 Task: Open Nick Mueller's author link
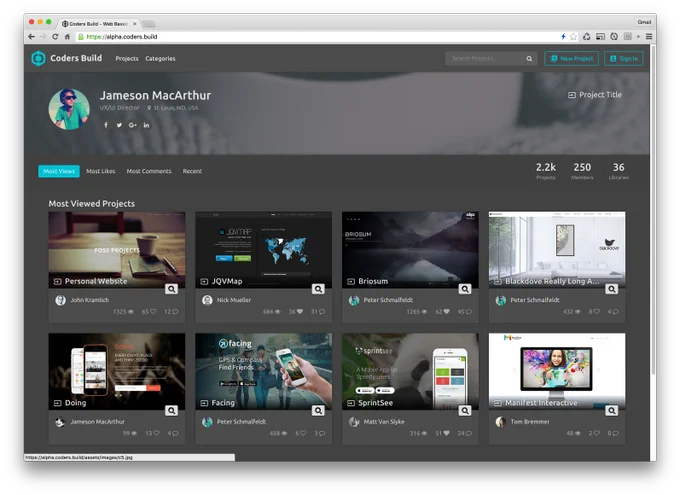tap(234, 300)
